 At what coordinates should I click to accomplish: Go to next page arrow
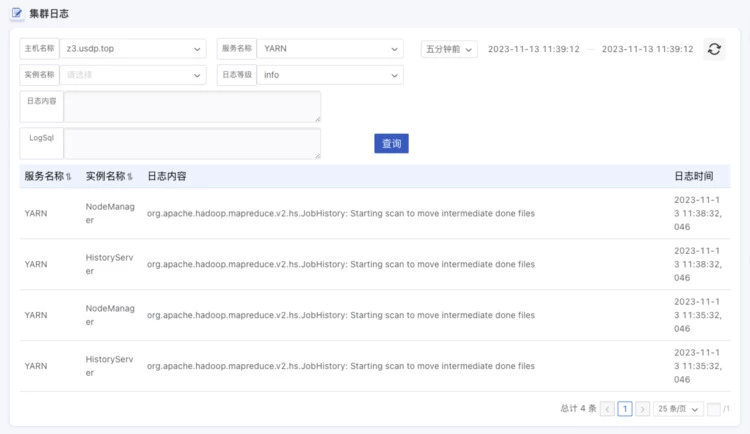(x=642, y=409)
